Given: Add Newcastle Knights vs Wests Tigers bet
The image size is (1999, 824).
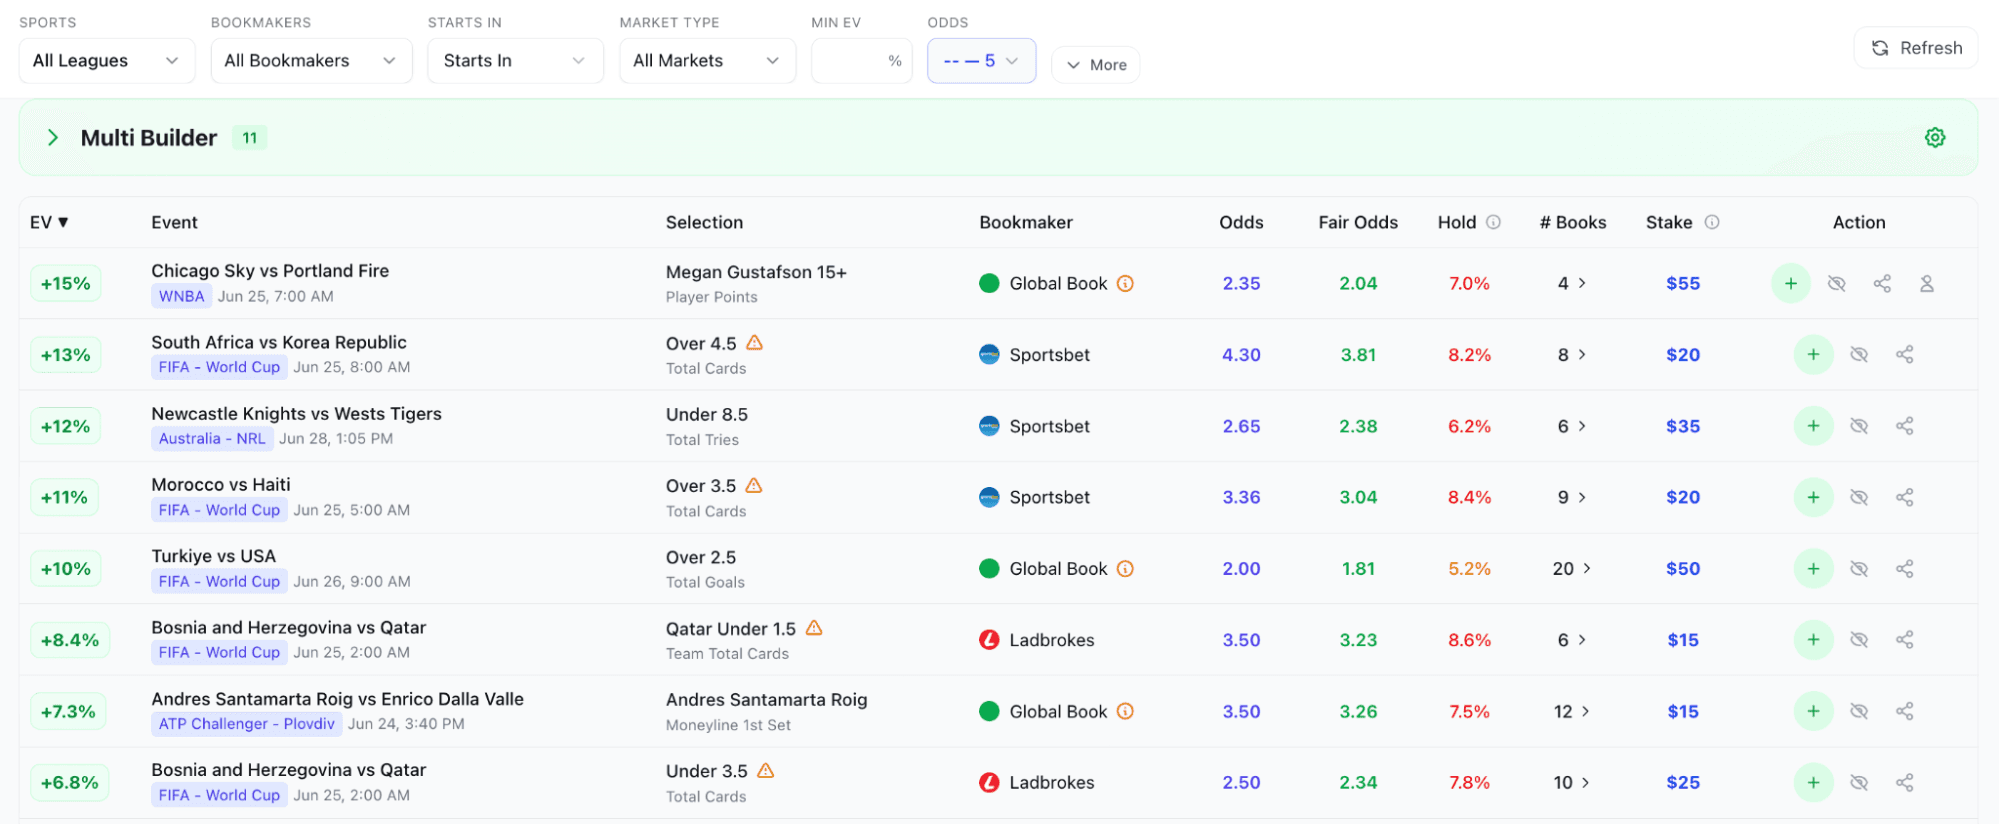Looking at the screenshot, I should click(1813, 426).
